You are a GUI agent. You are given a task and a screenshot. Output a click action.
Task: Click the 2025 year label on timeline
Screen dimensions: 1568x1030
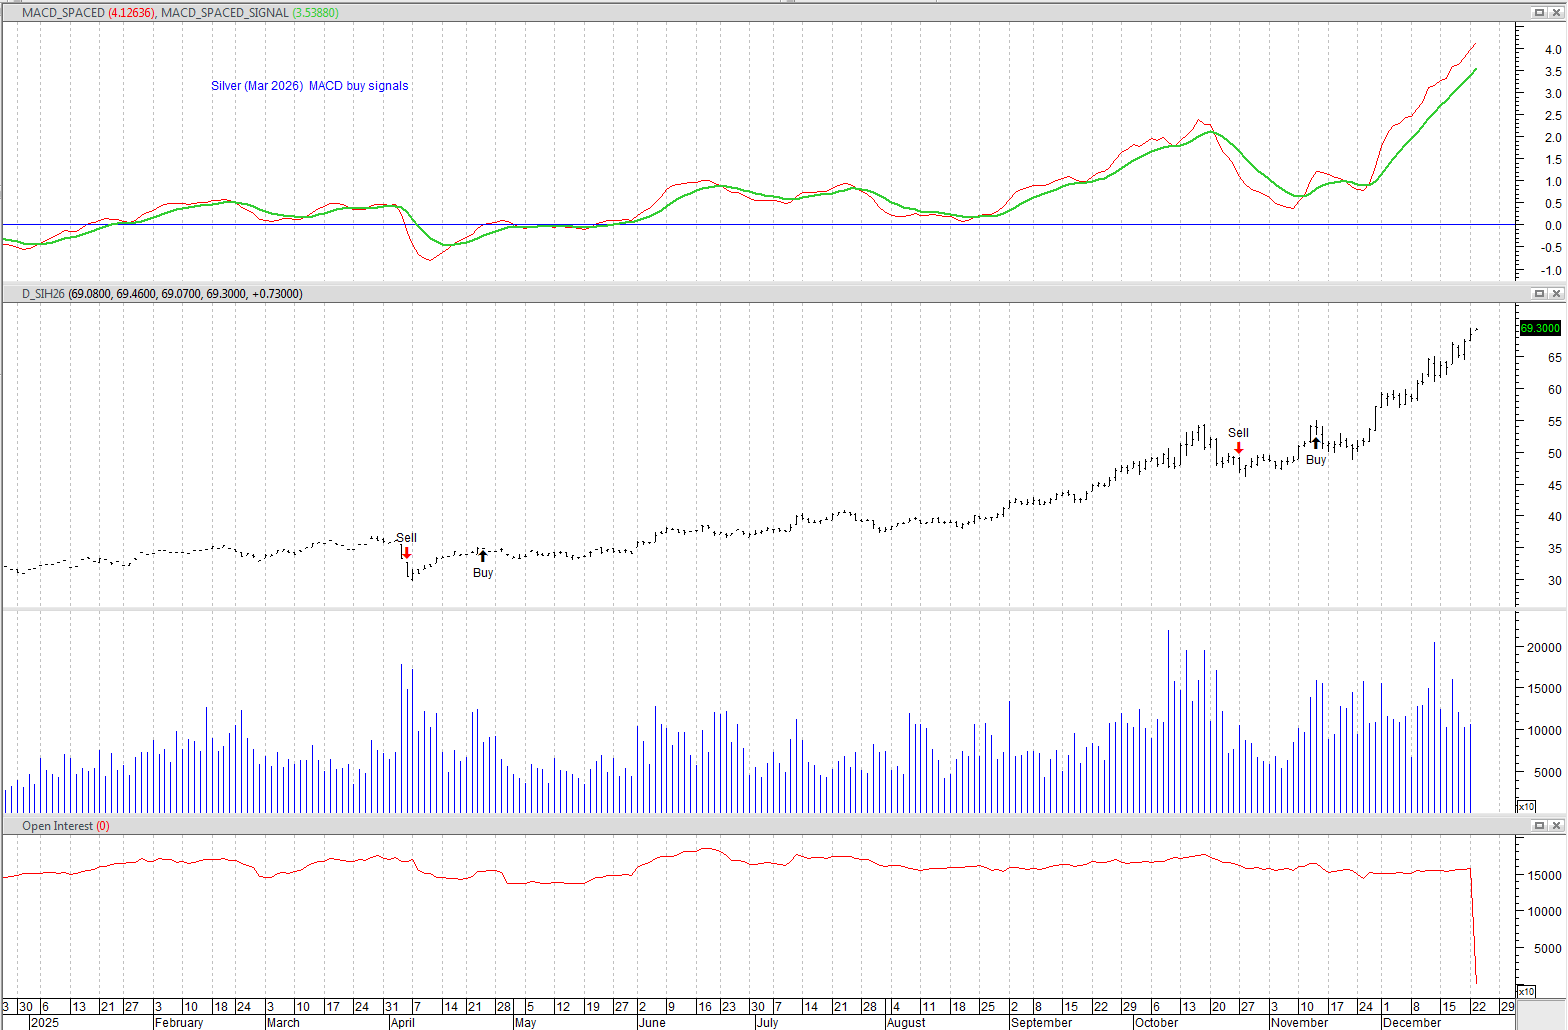tap(45, 1022)
